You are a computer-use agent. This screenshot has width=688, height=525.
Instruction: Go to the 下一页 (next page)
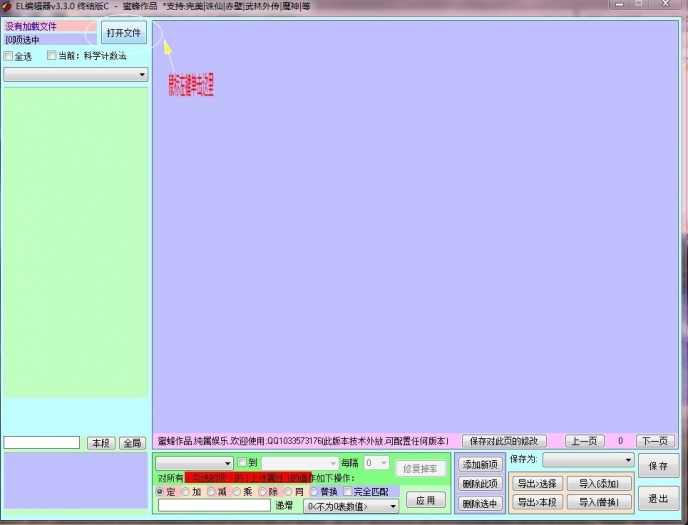(656, 441)
